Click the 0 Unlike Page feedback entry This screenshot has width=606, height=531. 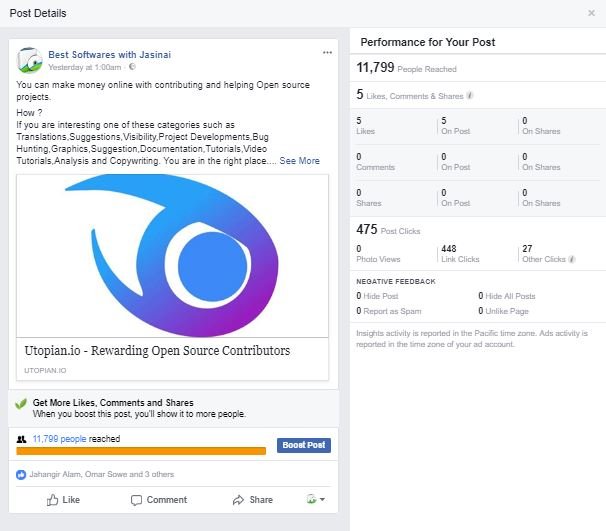[x=503, y=311]
